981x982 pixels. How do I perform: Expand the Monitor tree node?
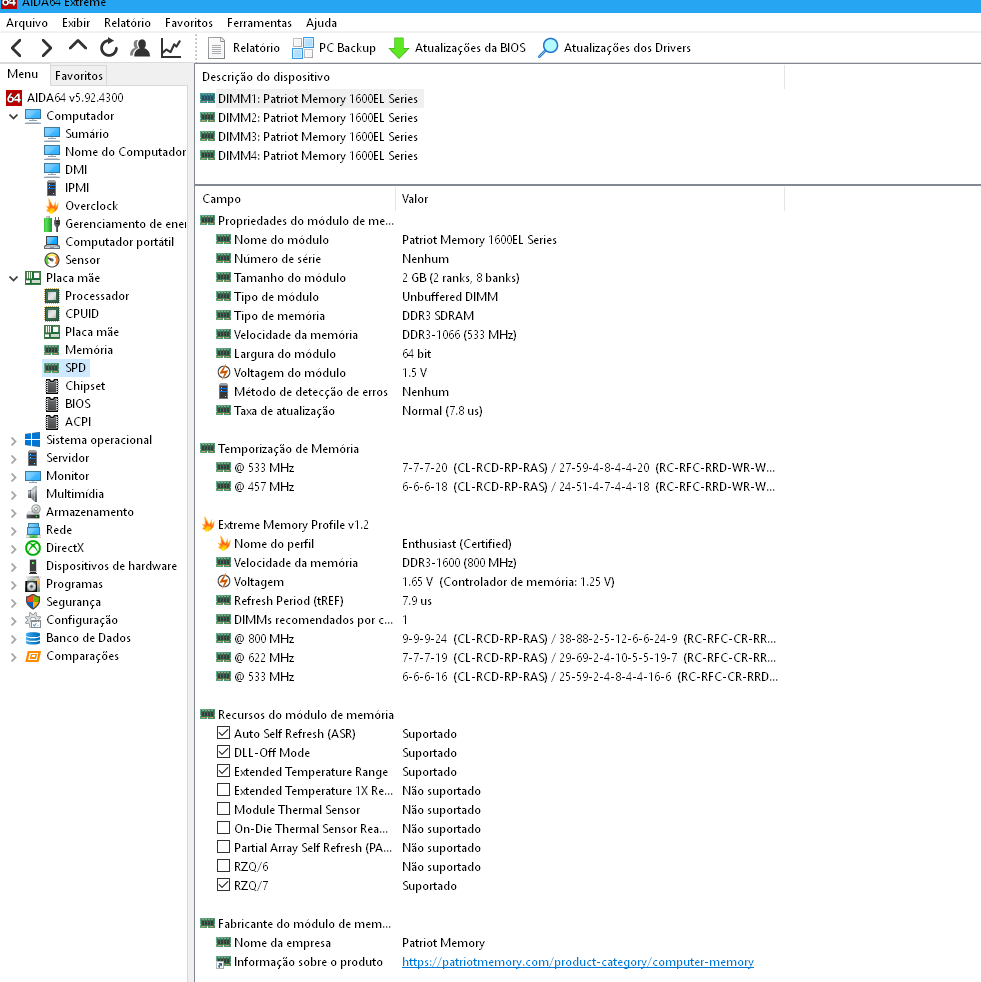(13, 477)
